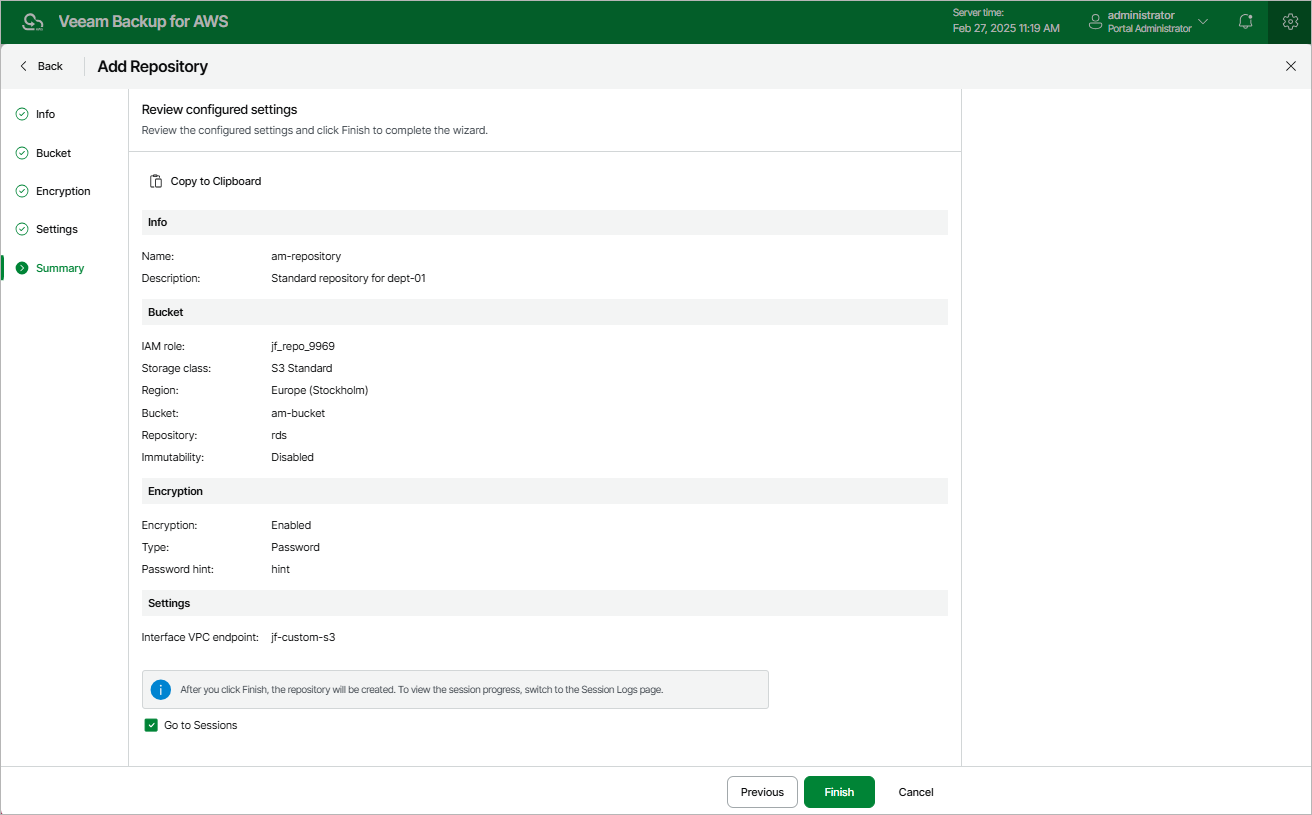Image resolution: width=1312 pixels, height=815 pixels.
Task: Open the Settings wizard step
Action: pyautogui.click(x=56, y=229)
